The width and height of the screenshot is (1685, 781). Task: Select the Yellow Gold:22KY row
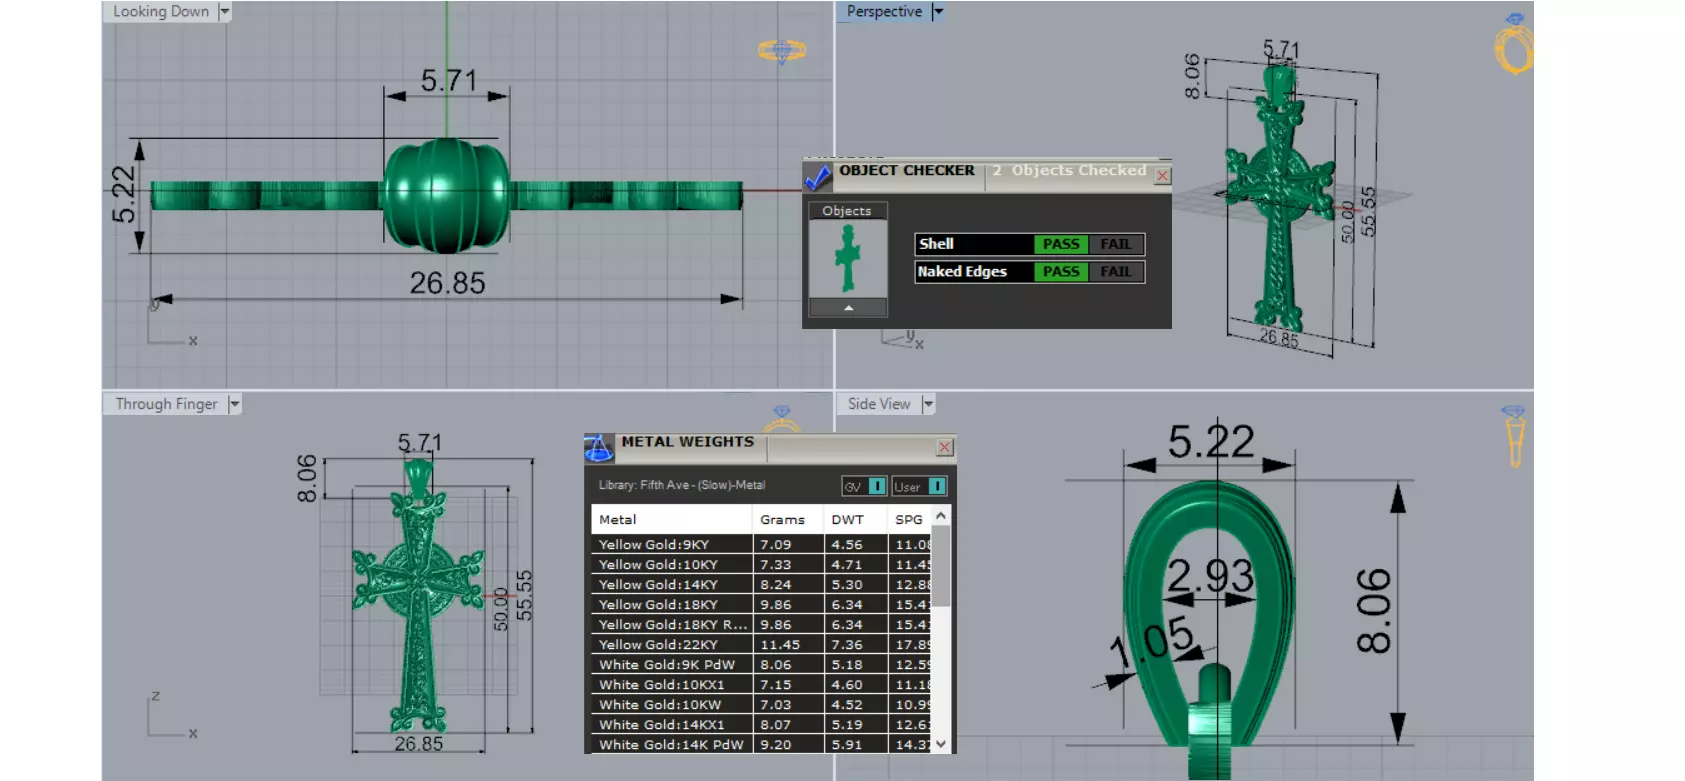pos(761,645)
